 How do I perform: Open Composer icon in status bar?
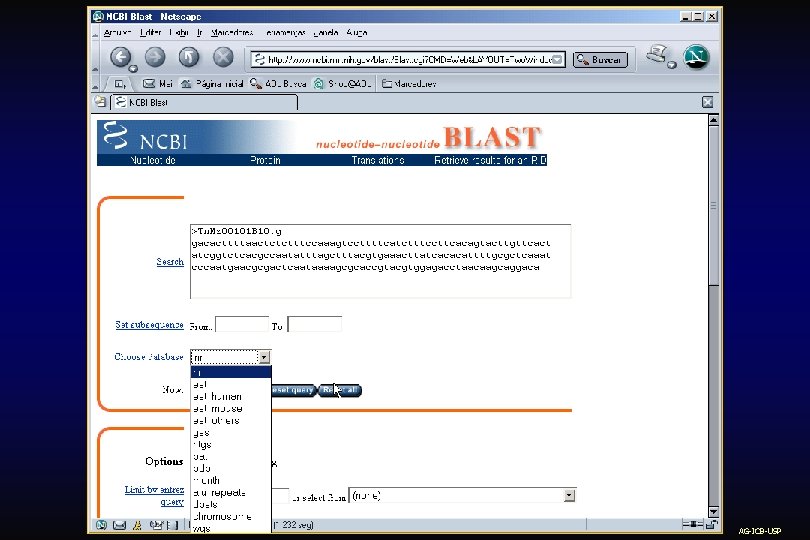coord(155,525)
